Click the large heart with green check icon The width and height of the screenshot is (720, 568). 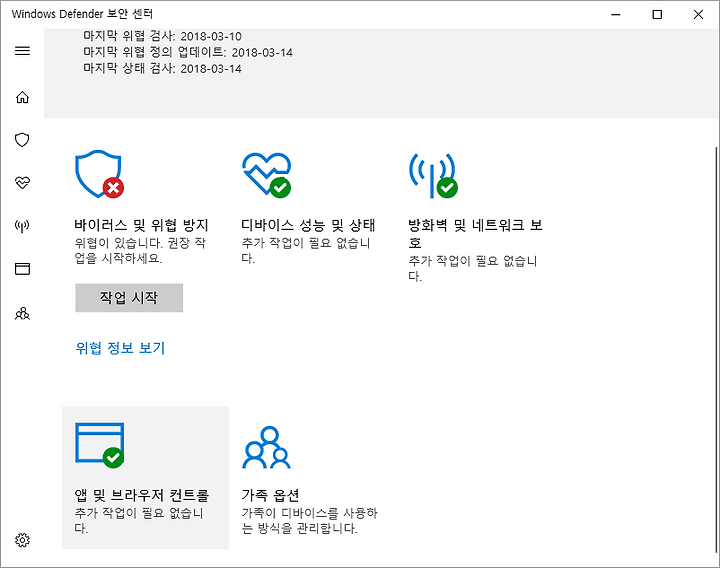click(267, 174)
